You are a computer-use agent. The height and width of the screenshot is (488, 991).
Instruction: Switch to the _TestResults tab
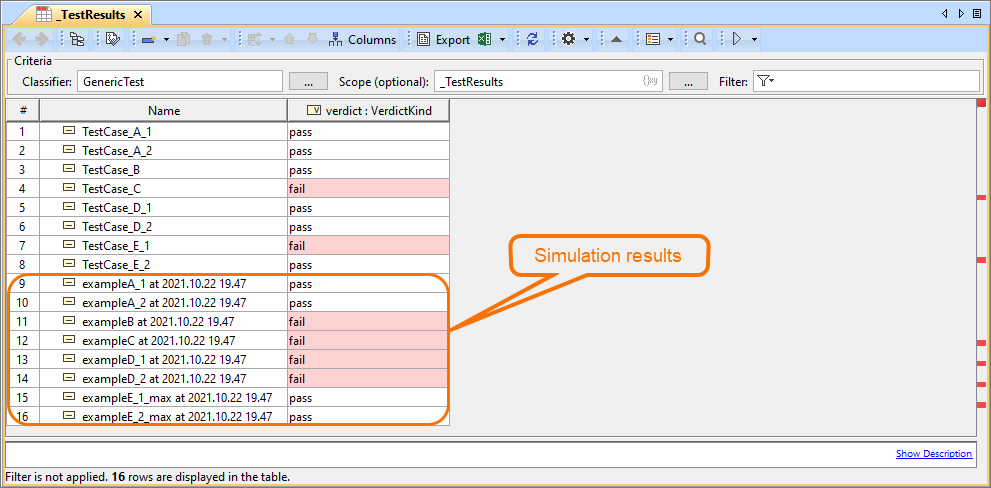point(89,14)
